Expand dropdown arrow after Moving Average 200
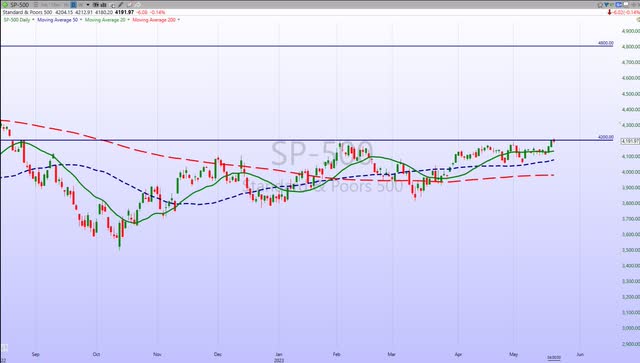 tap(179, 20)
